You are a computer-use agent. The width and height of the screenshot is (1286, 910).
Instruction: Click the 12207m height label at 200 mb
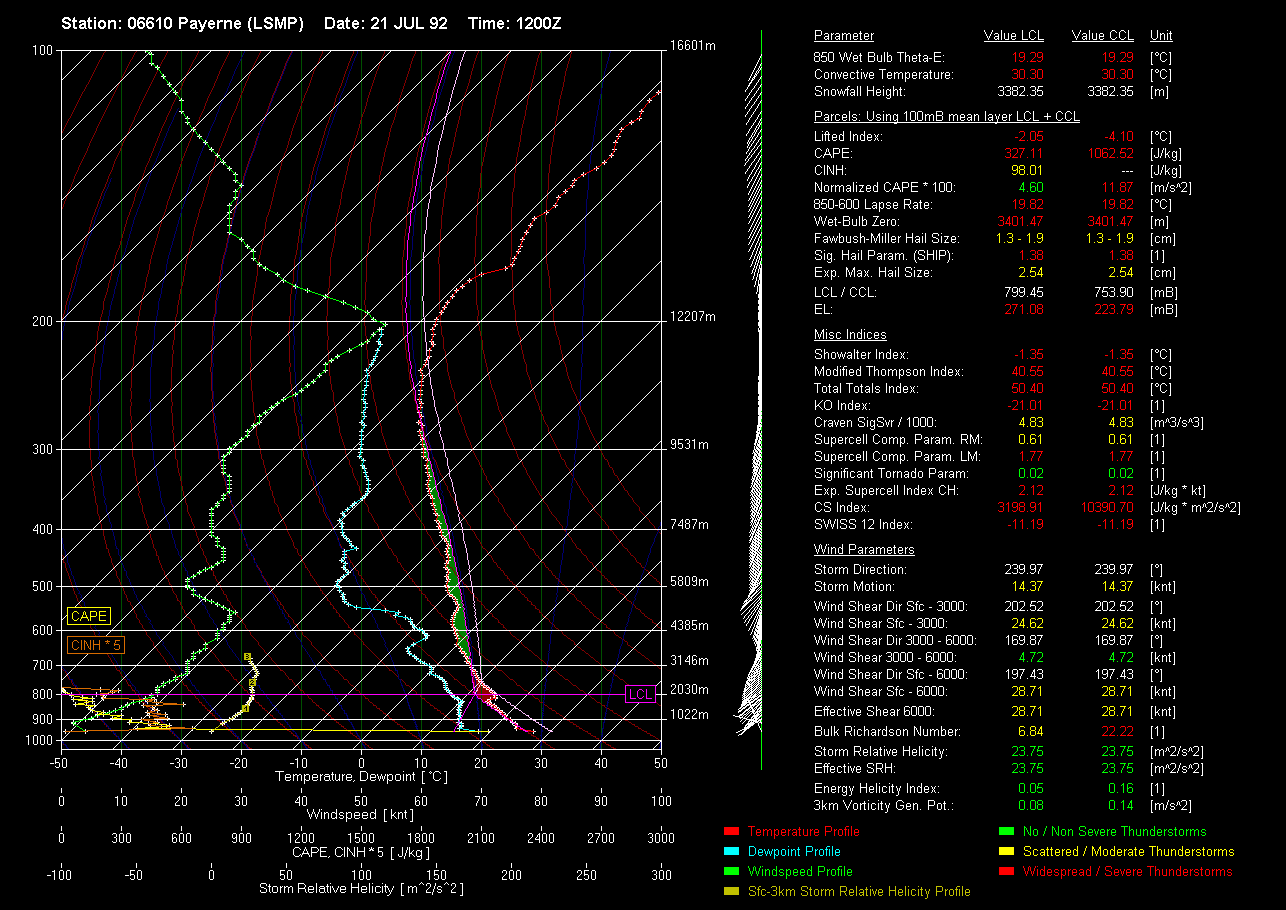tap(695, 317)
